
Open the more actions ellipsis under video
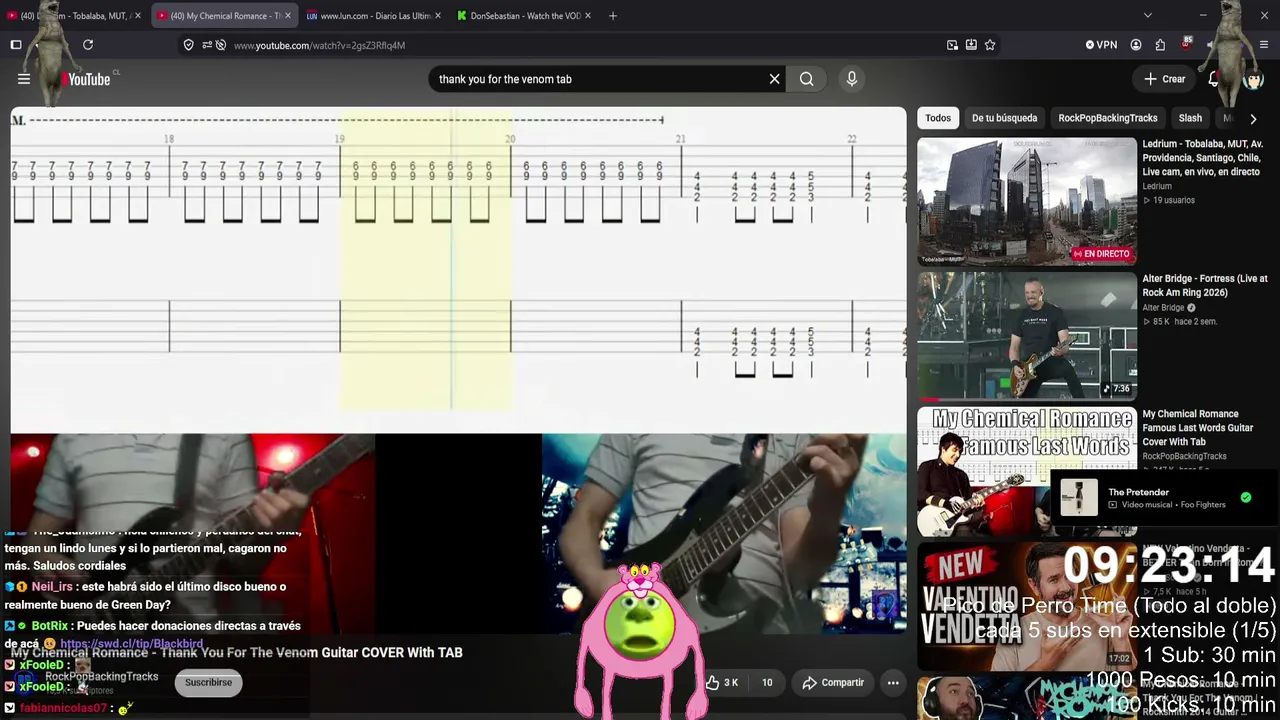[x=893, y=683]
